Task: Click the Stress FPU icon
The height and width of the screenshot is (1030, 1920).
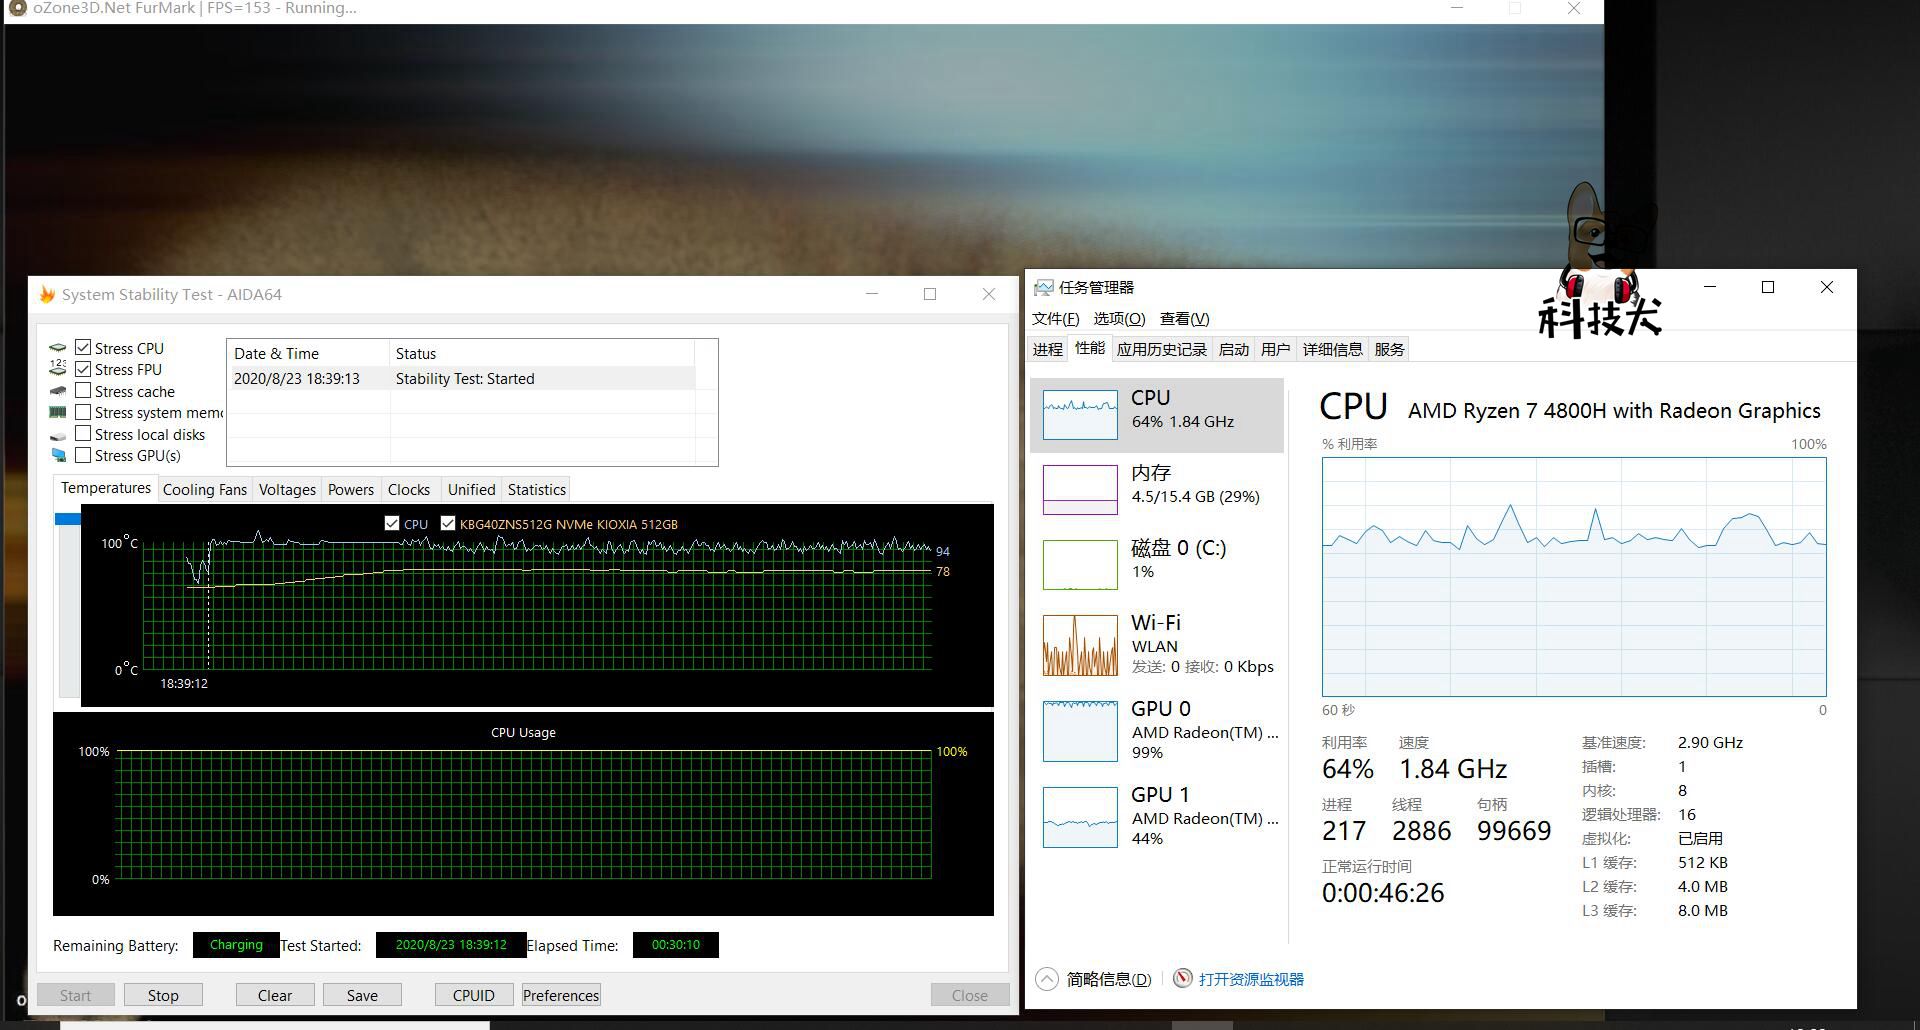Action: click(x=58, y=369)
